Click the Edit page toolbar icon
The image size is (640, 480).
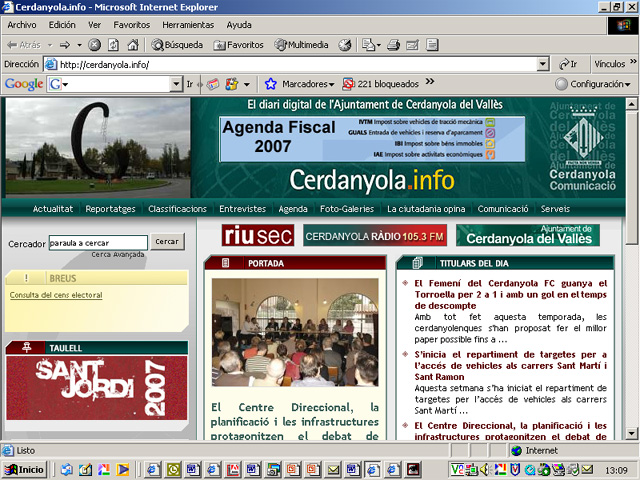[413, 45]
